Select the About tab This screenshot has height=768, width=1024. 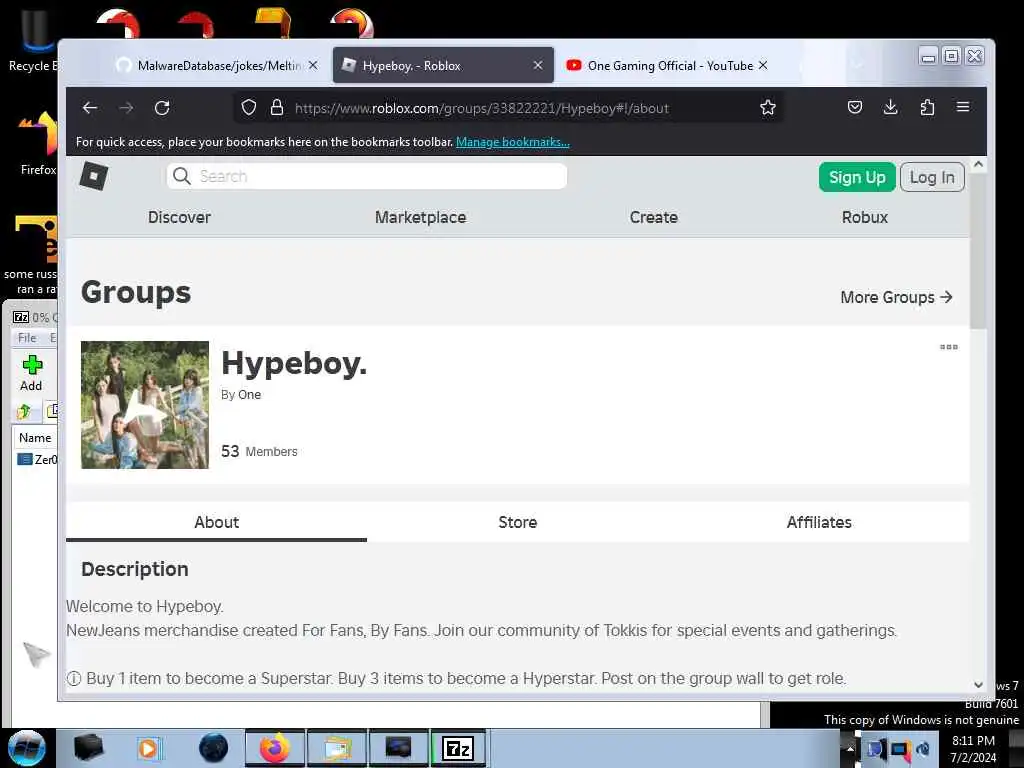coord(216,522)
